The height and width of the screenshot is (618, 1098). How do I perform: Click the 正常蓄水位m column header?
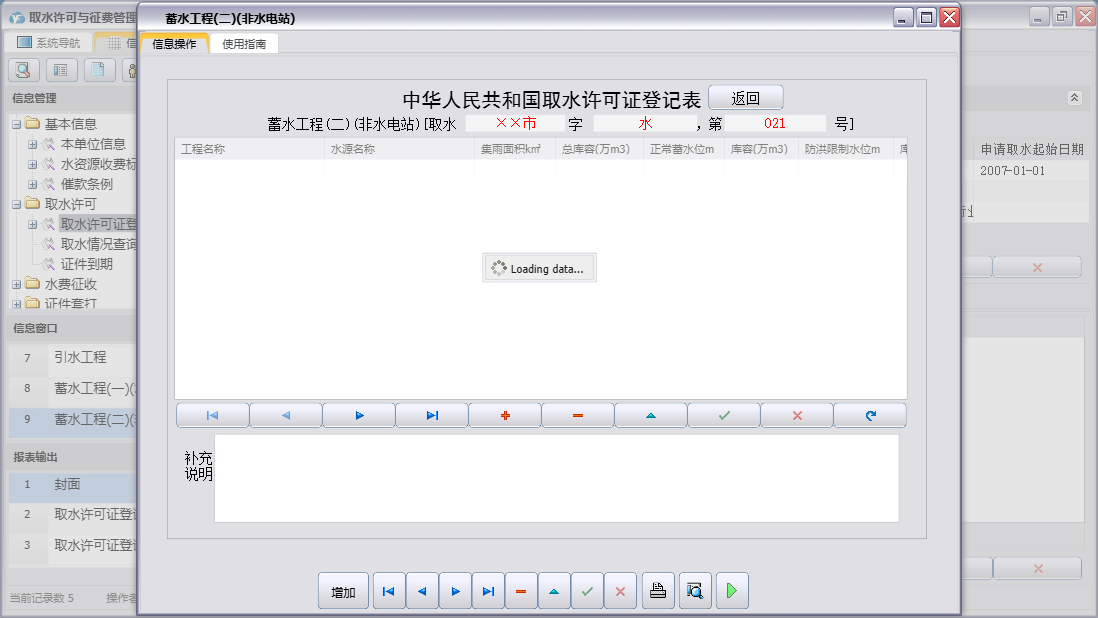[683, 149]
